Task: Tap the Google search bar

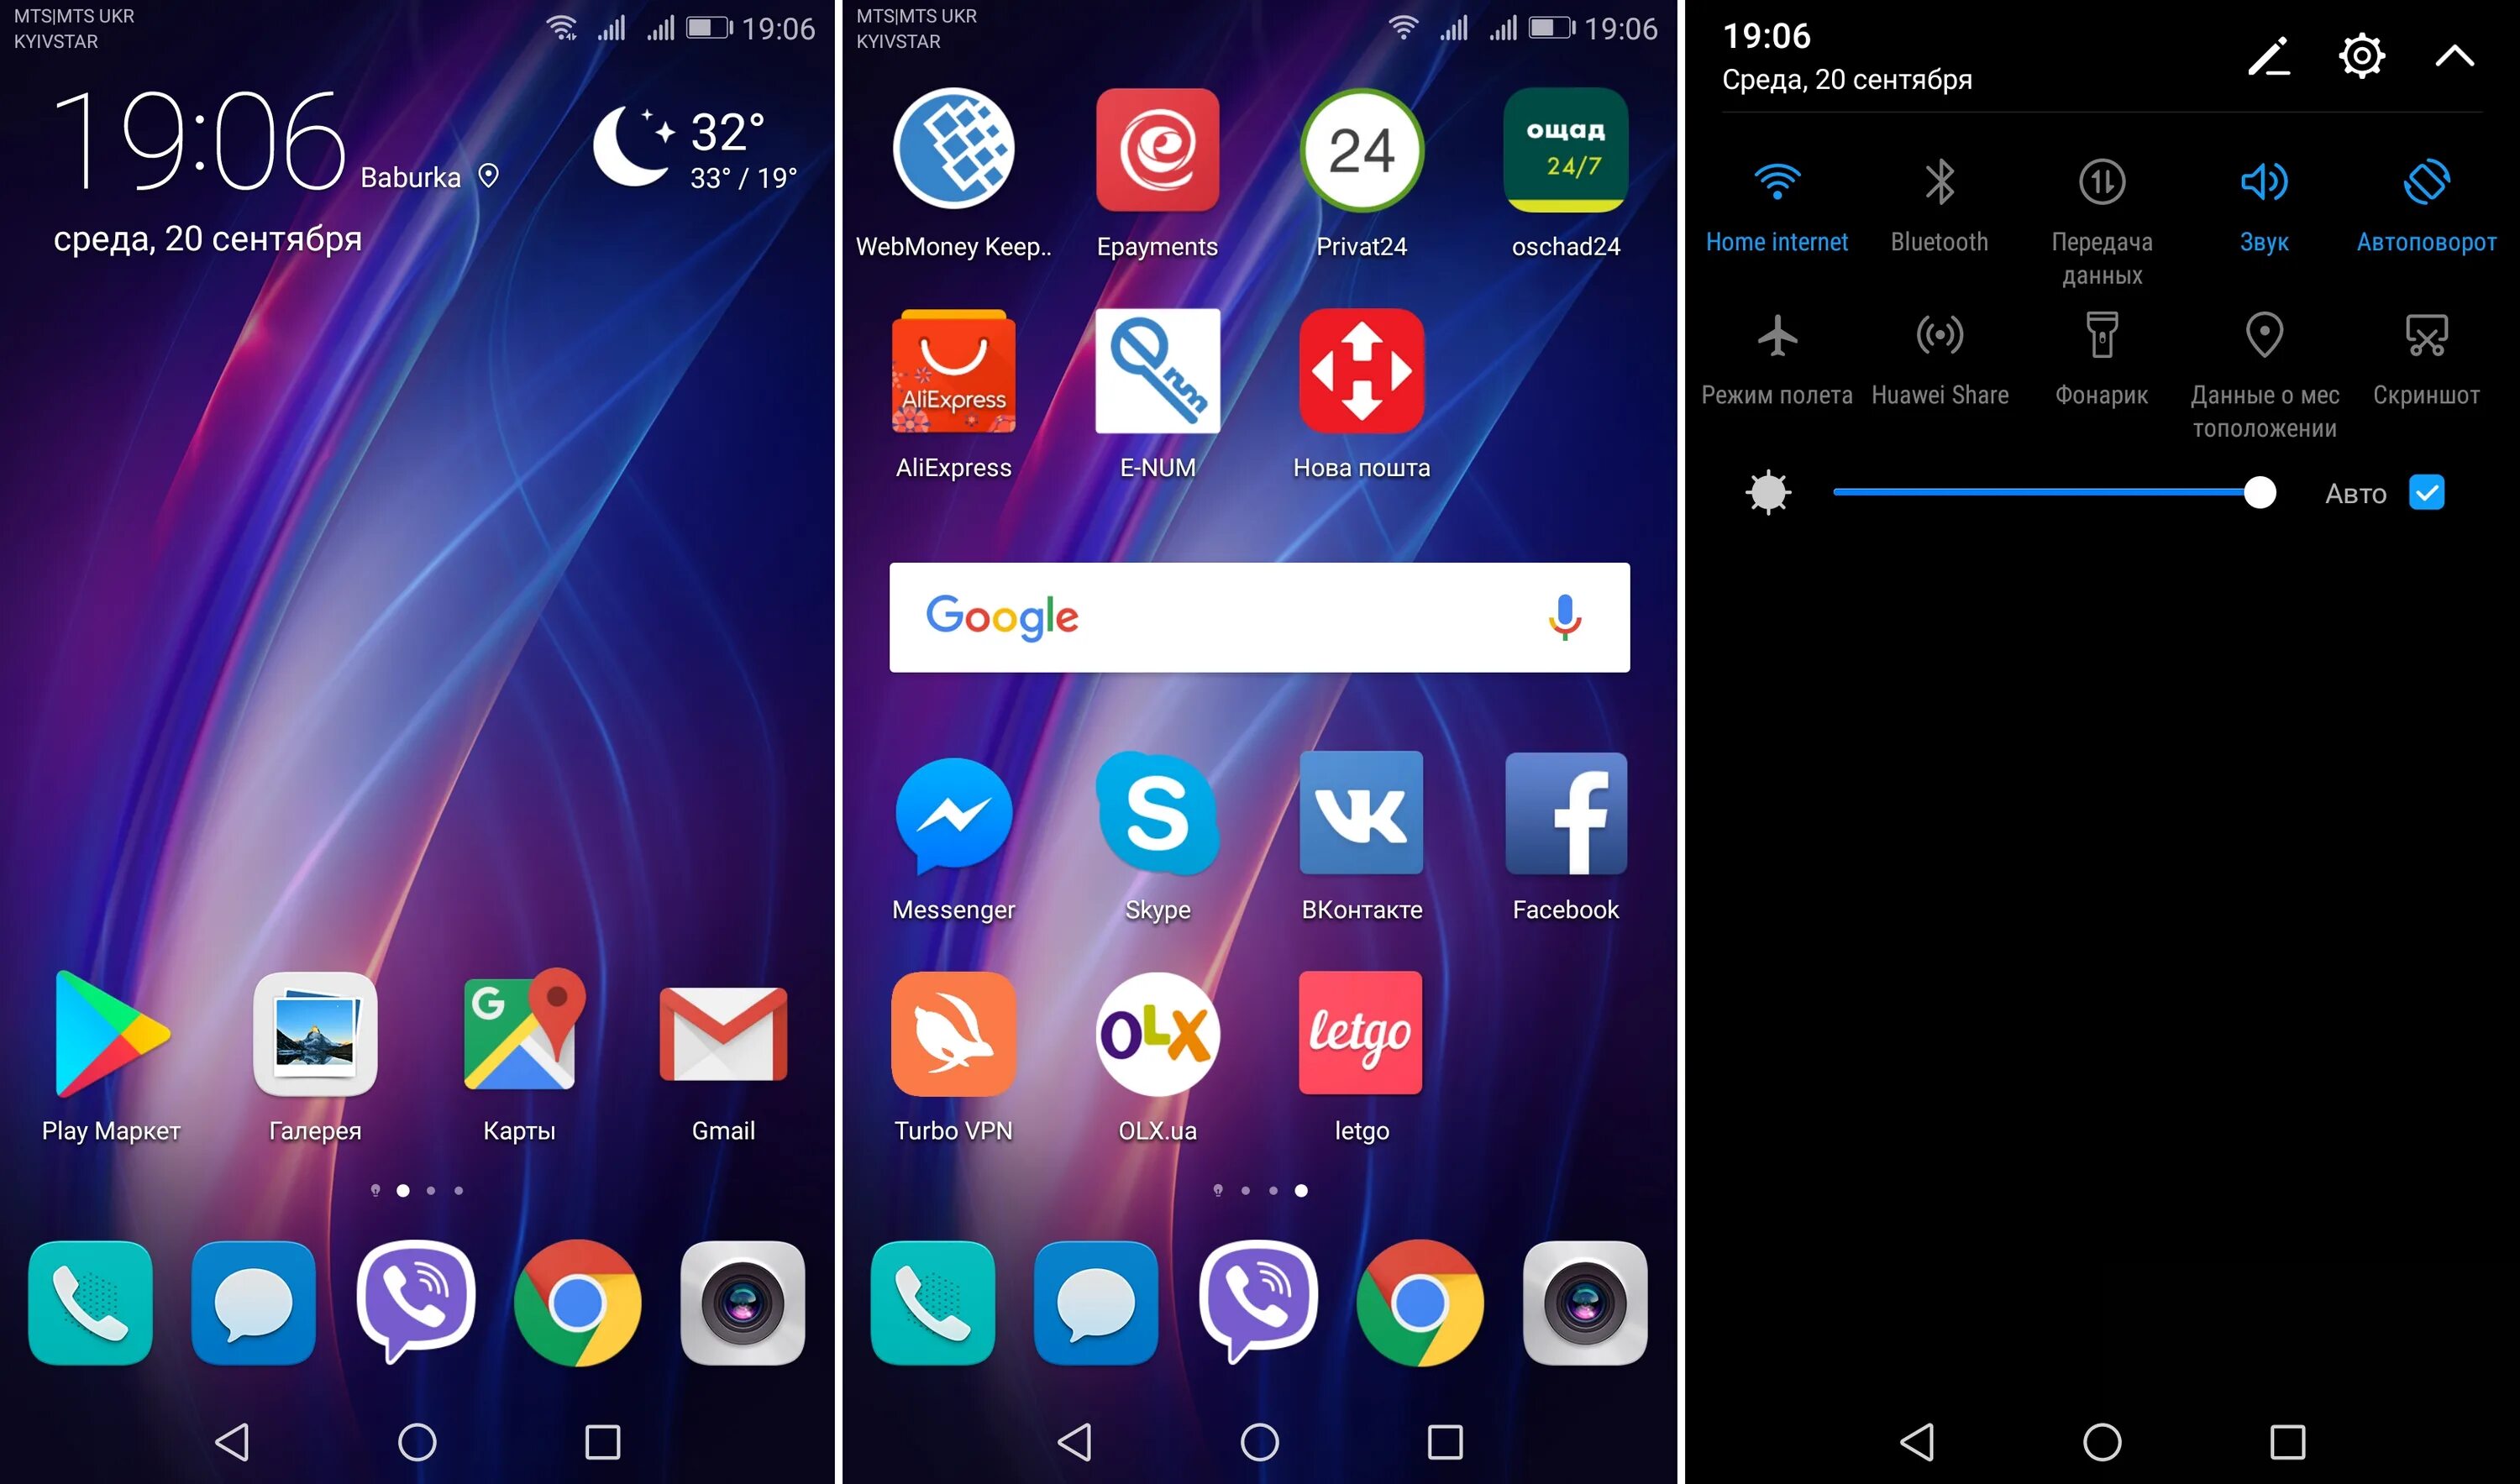Action: [x=1258, y=618]
